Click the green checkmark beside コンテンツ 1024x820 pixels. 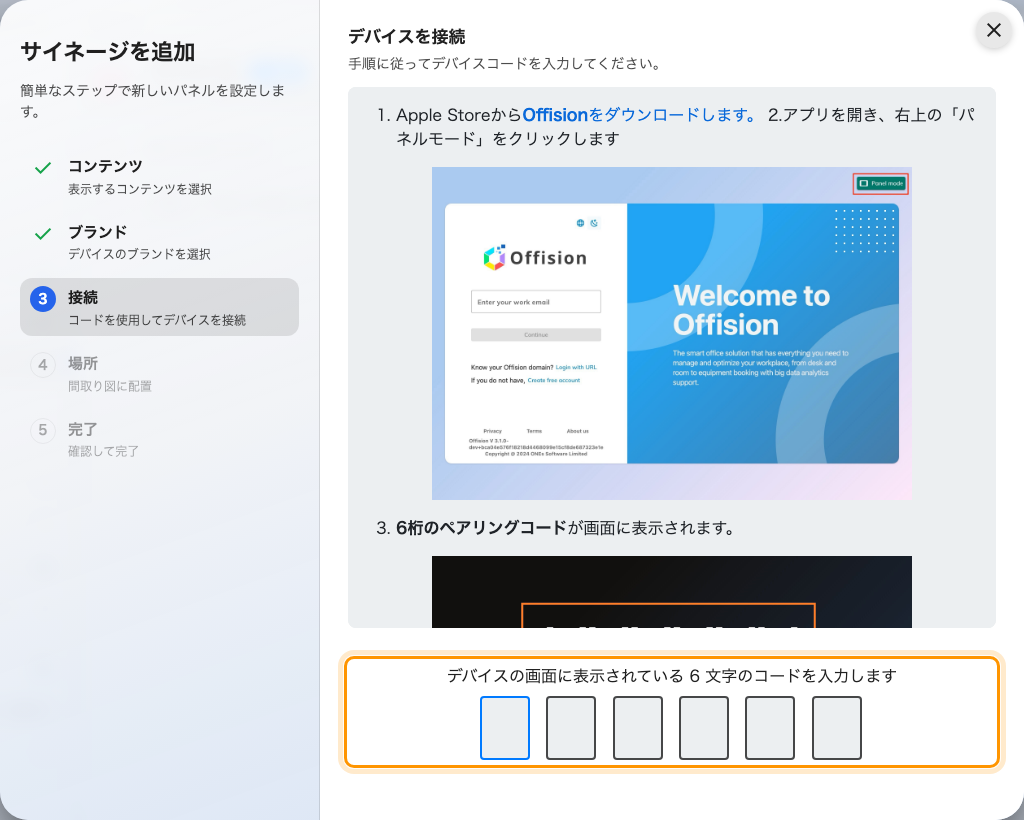[43, 168]
